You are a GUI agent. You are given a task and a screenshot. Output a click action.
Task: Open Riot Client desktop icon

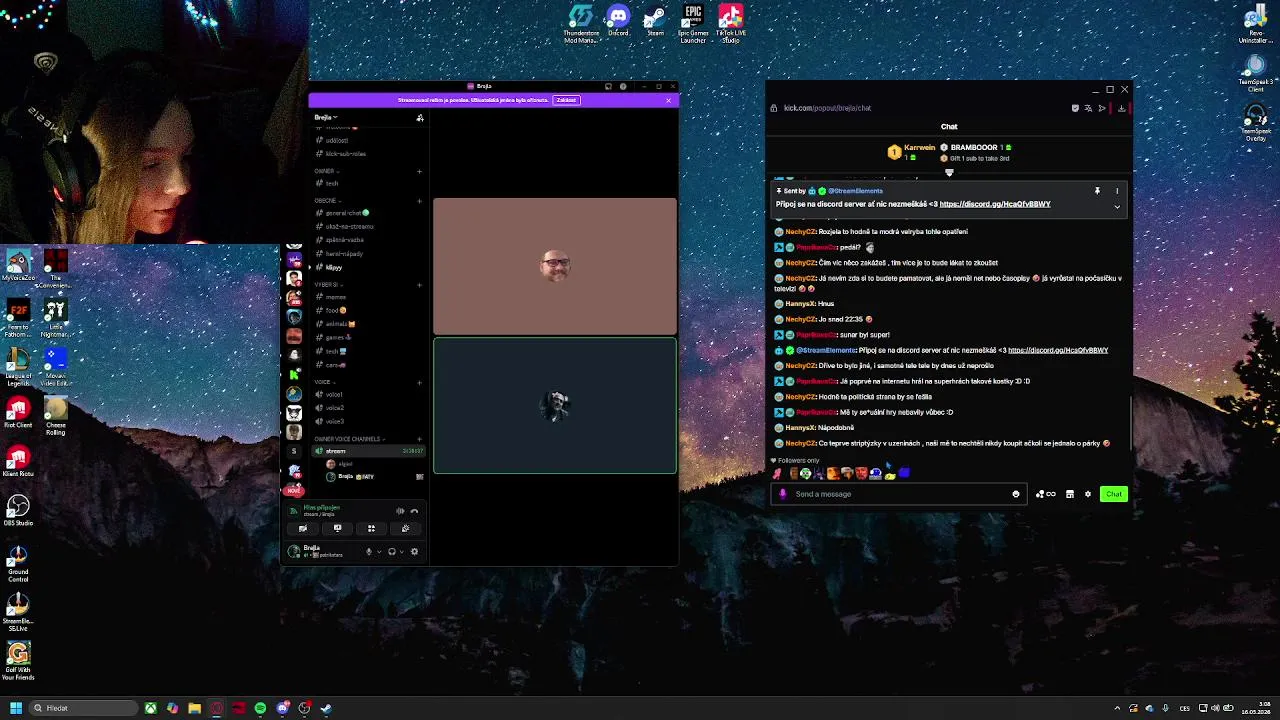18,413
